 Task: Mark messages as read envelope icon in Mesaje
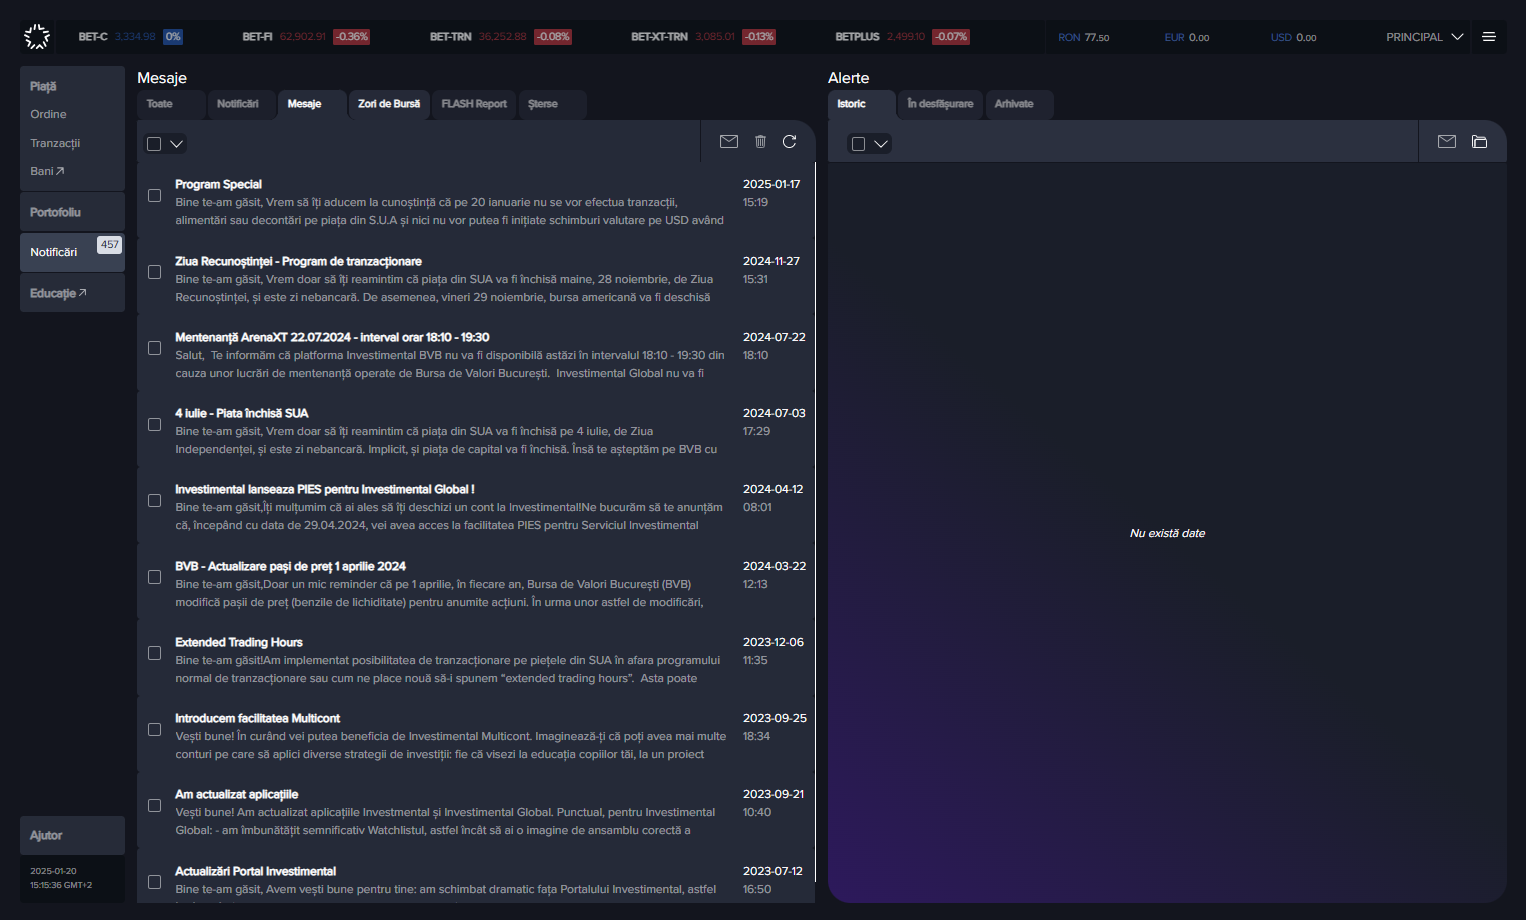click(729, 142)
